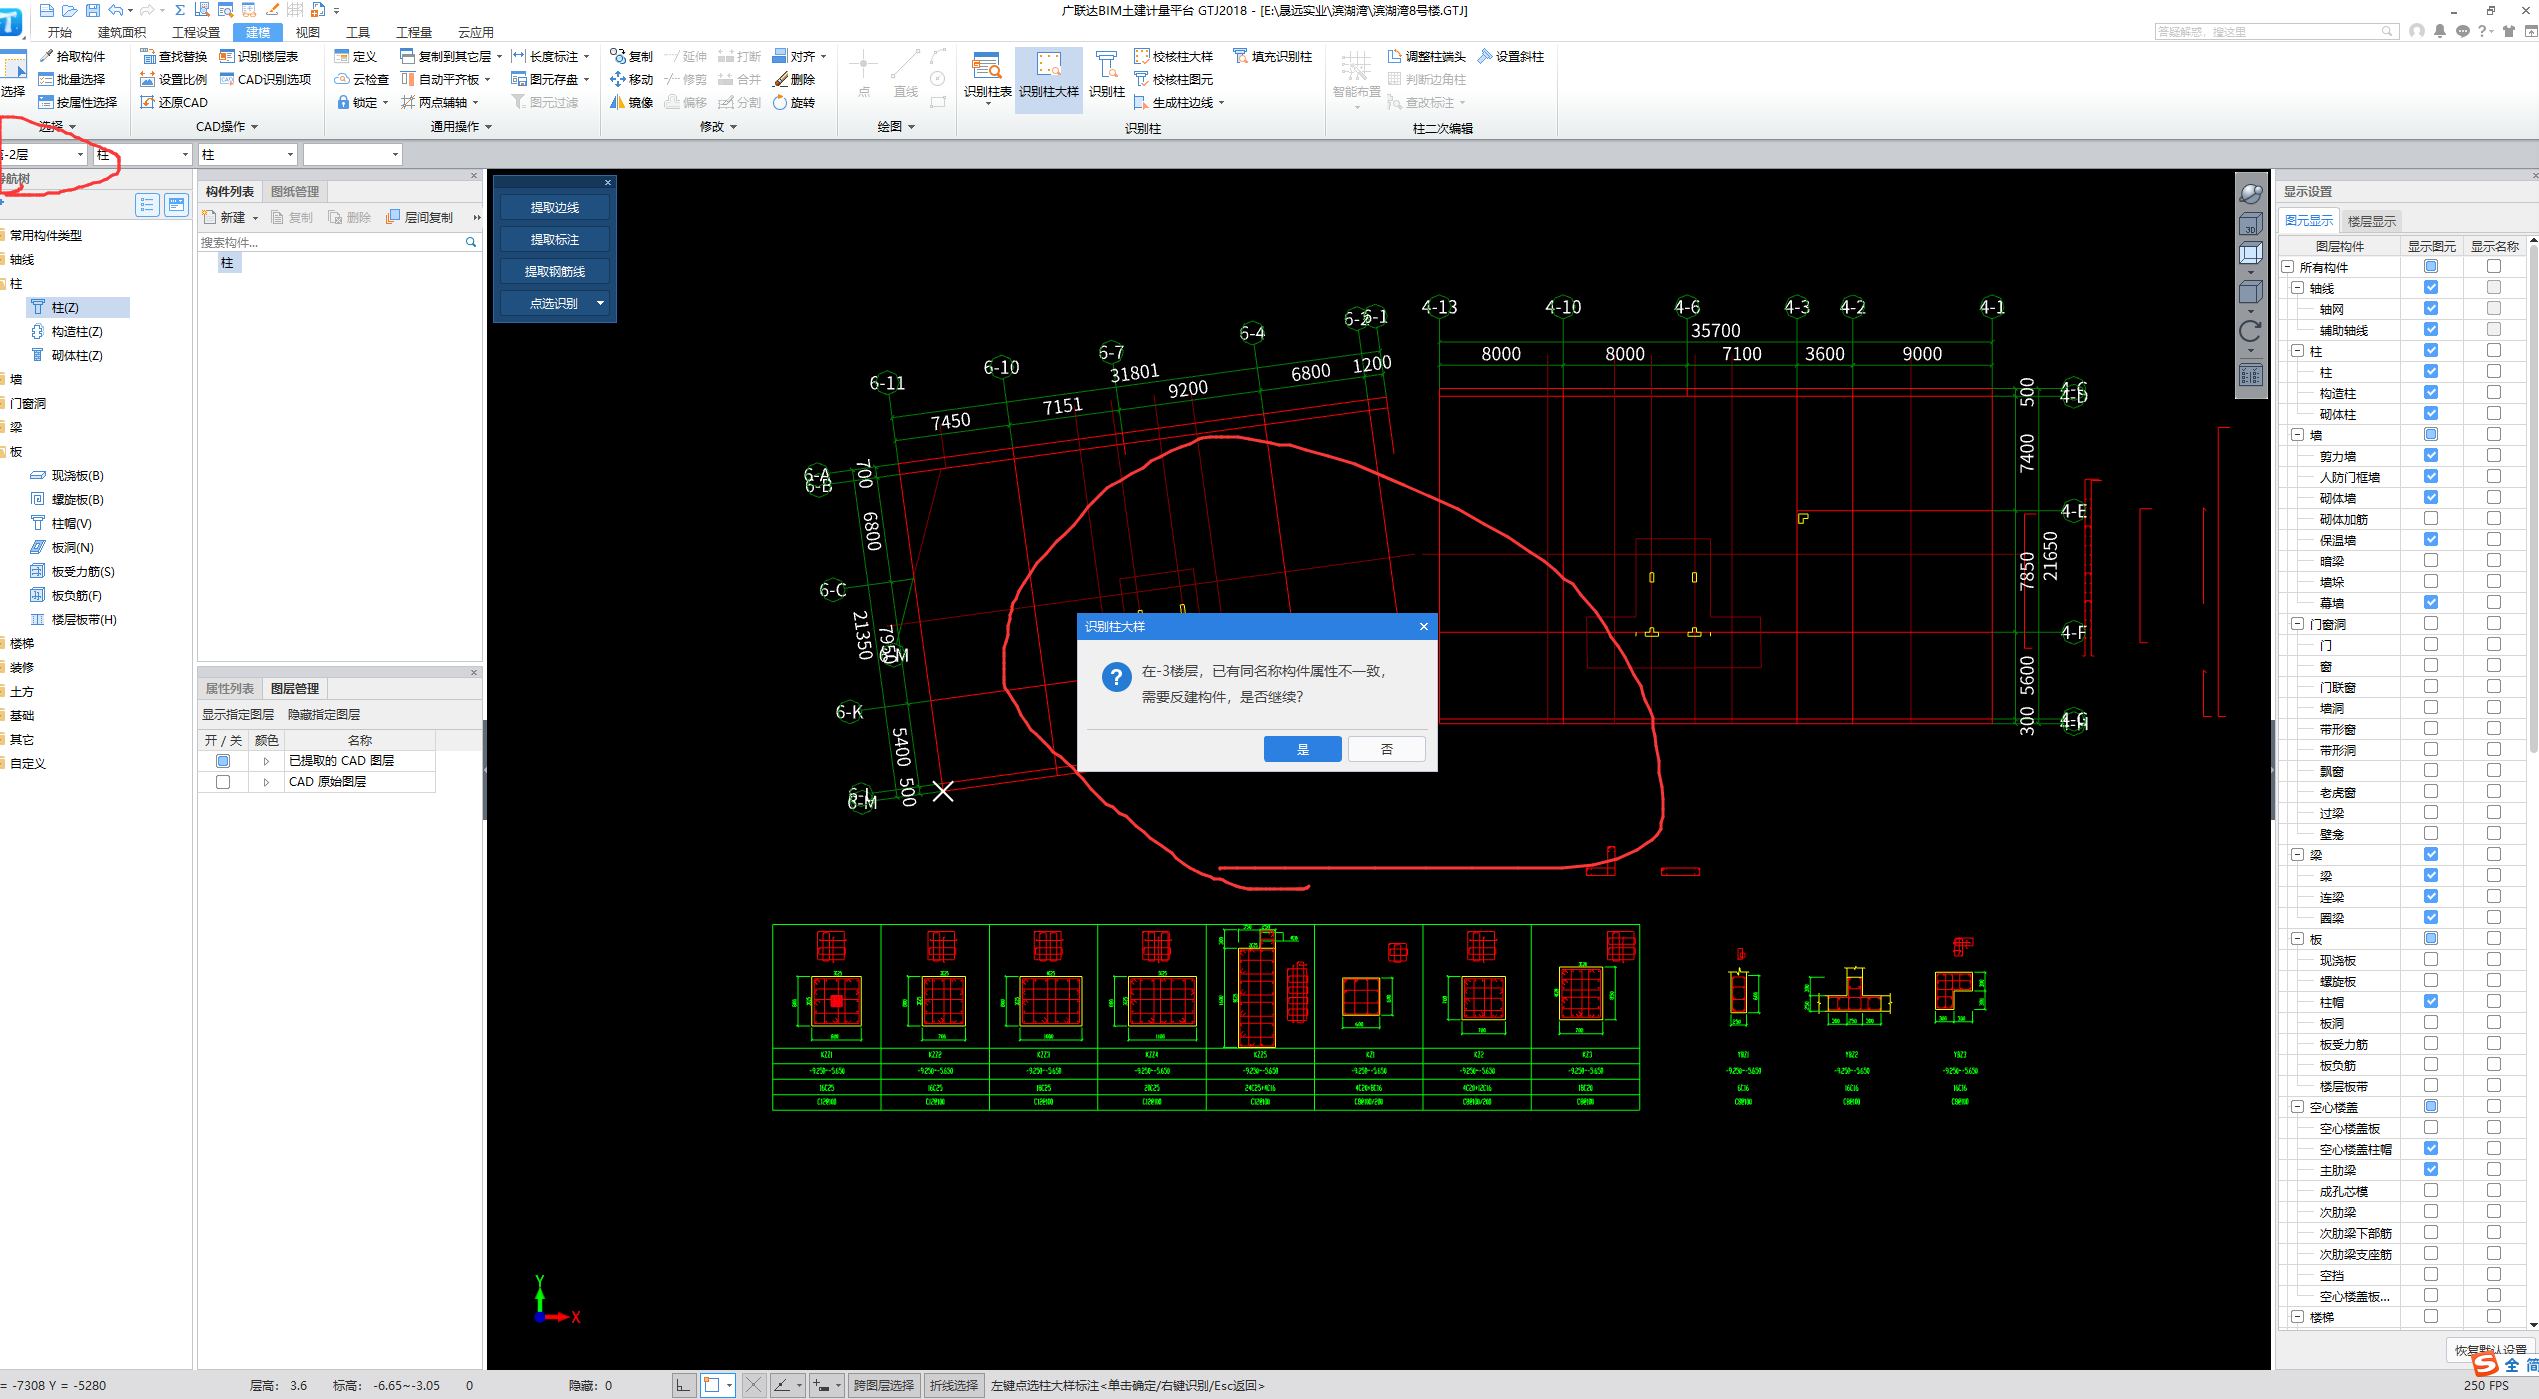The height and width of the screenshot is (1399, 2539).
Task: Toggle 显示图元 checkbox for 连梁
Action: coord(2431,897)
